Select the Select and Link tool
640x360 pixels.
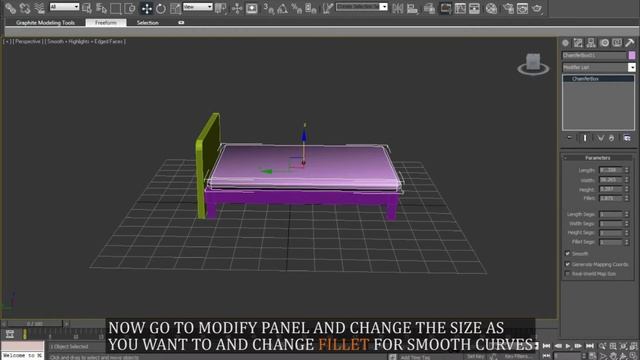tap(10, 8)
